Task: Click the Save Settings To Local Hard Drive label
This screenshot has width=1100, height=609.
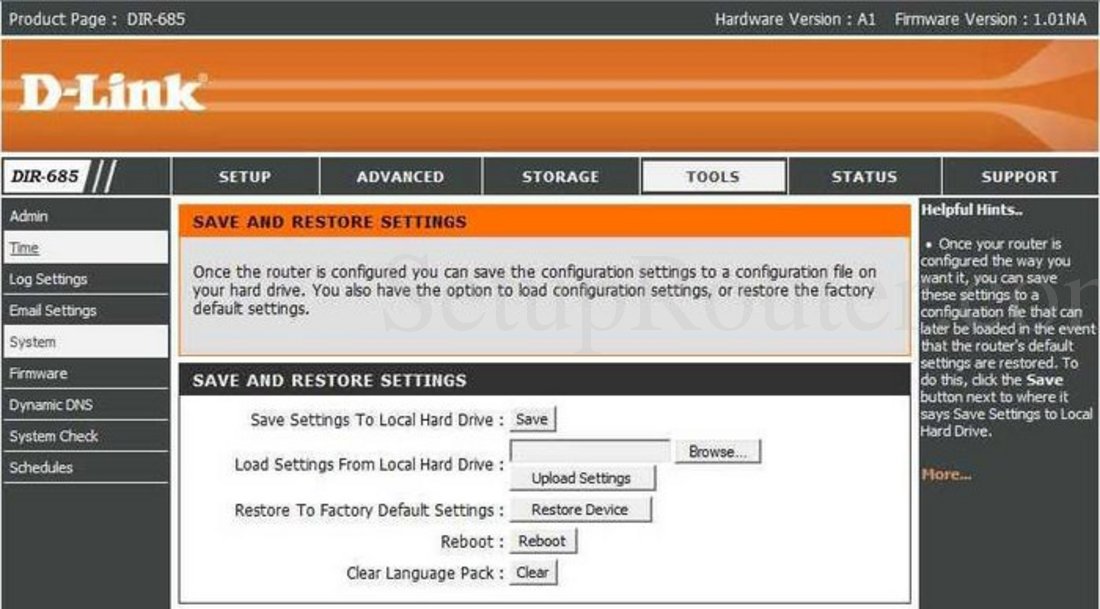Action: click(x=377, y=420)
